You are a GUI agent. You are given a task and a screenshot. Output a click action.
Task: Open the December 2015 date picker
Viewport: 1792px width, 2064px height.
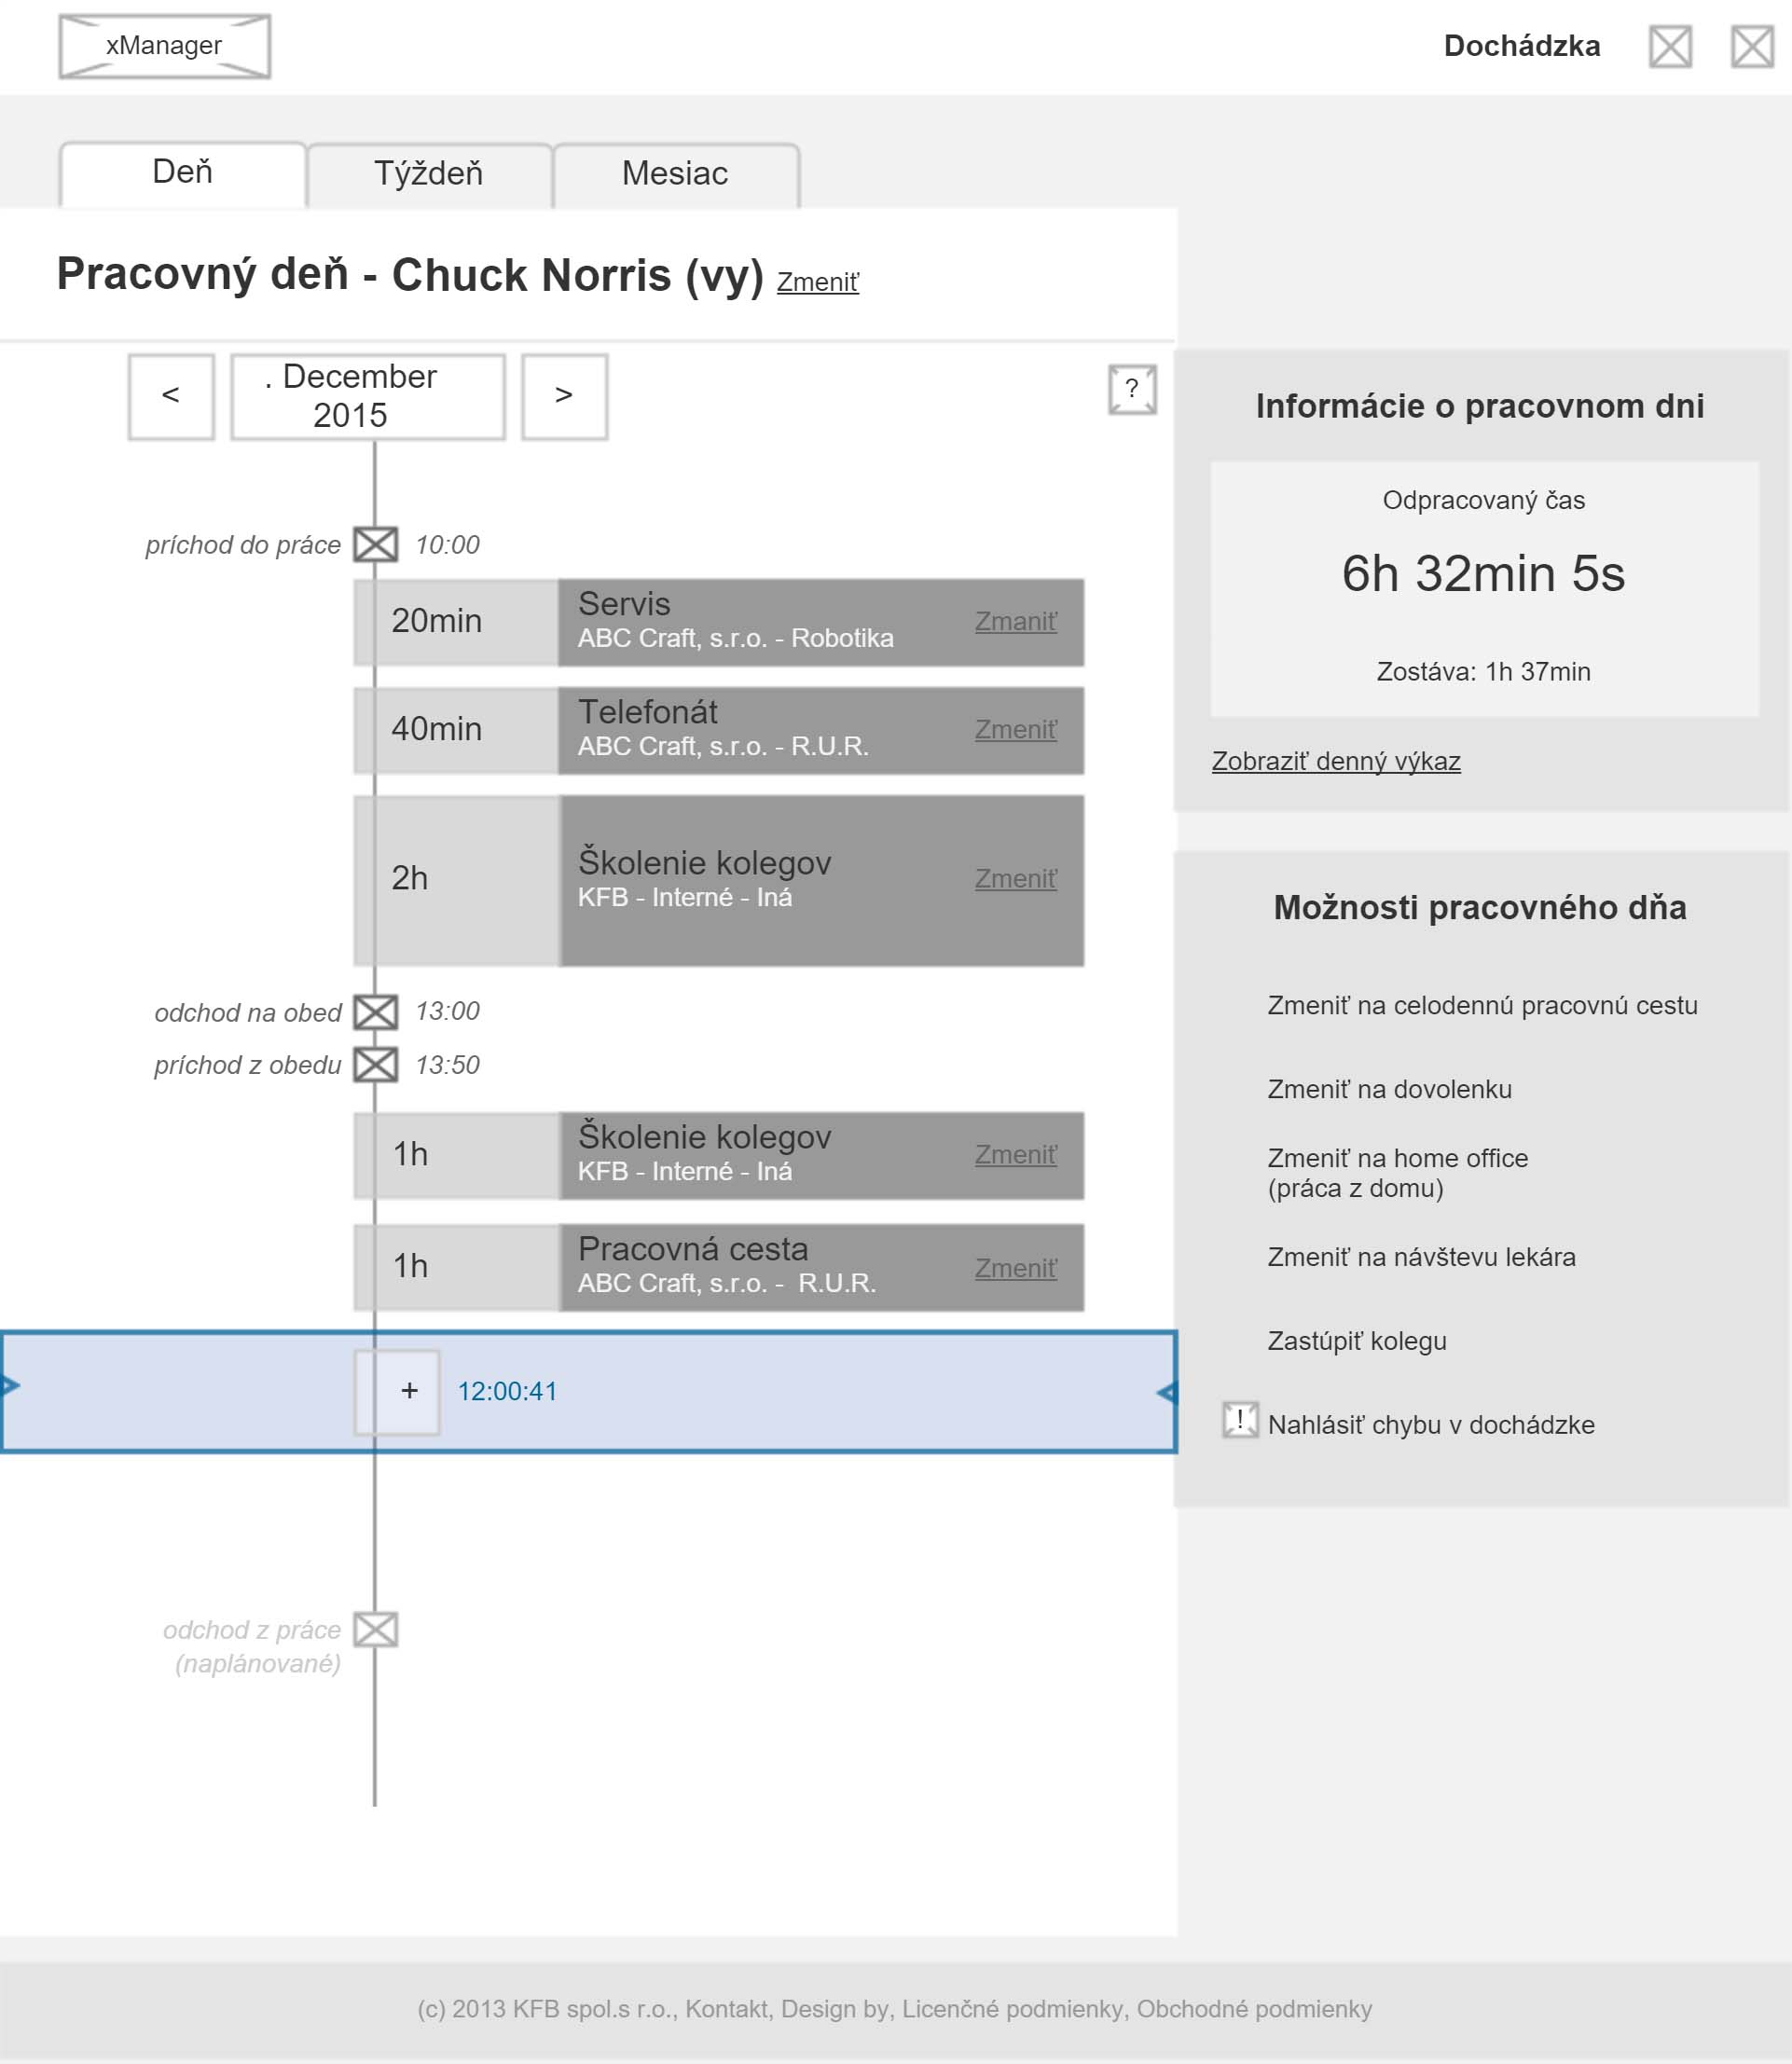tap(367, 396)
